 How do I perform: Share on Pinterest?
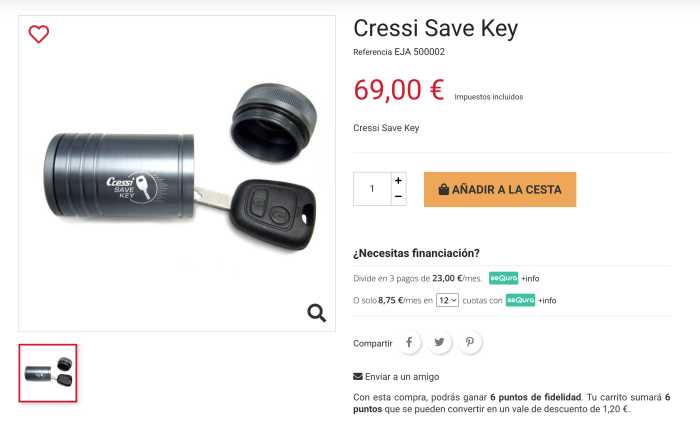tap(470, 342)
